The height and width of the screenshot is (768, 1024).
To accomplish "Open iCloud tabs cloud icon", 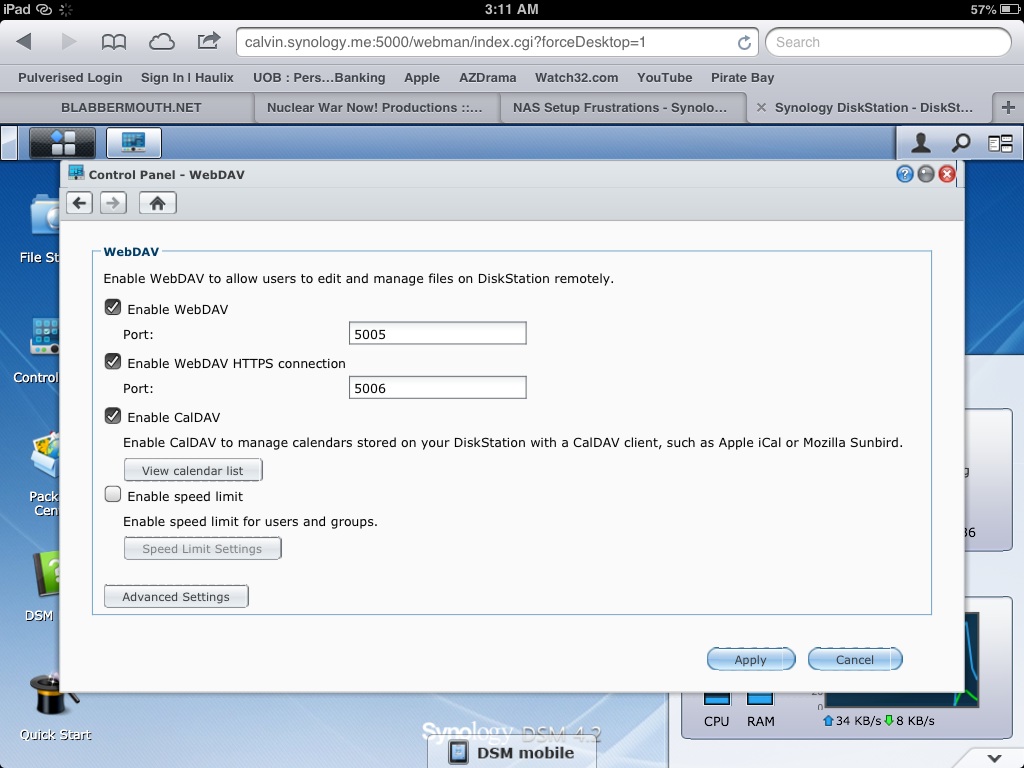I will 161,42.
